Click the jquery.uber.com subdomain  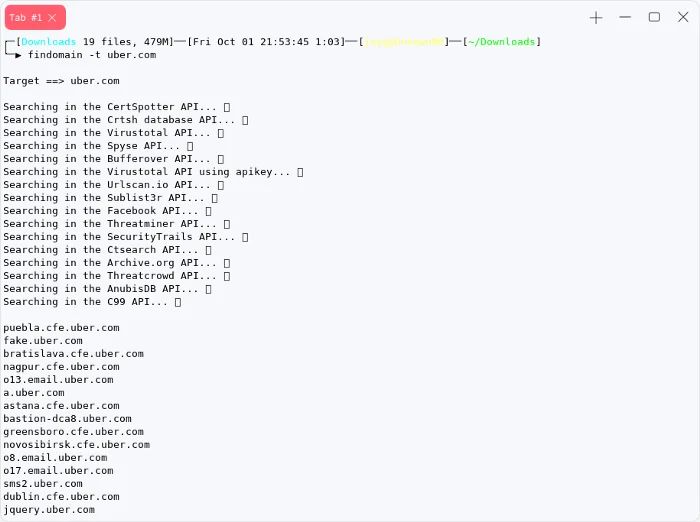click(49, 509)
